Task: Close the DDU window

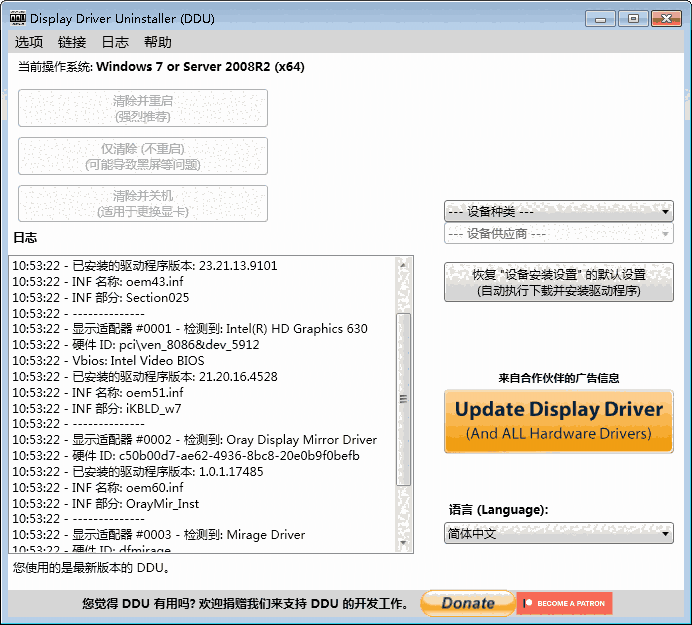Action: (x=666, y=19)
